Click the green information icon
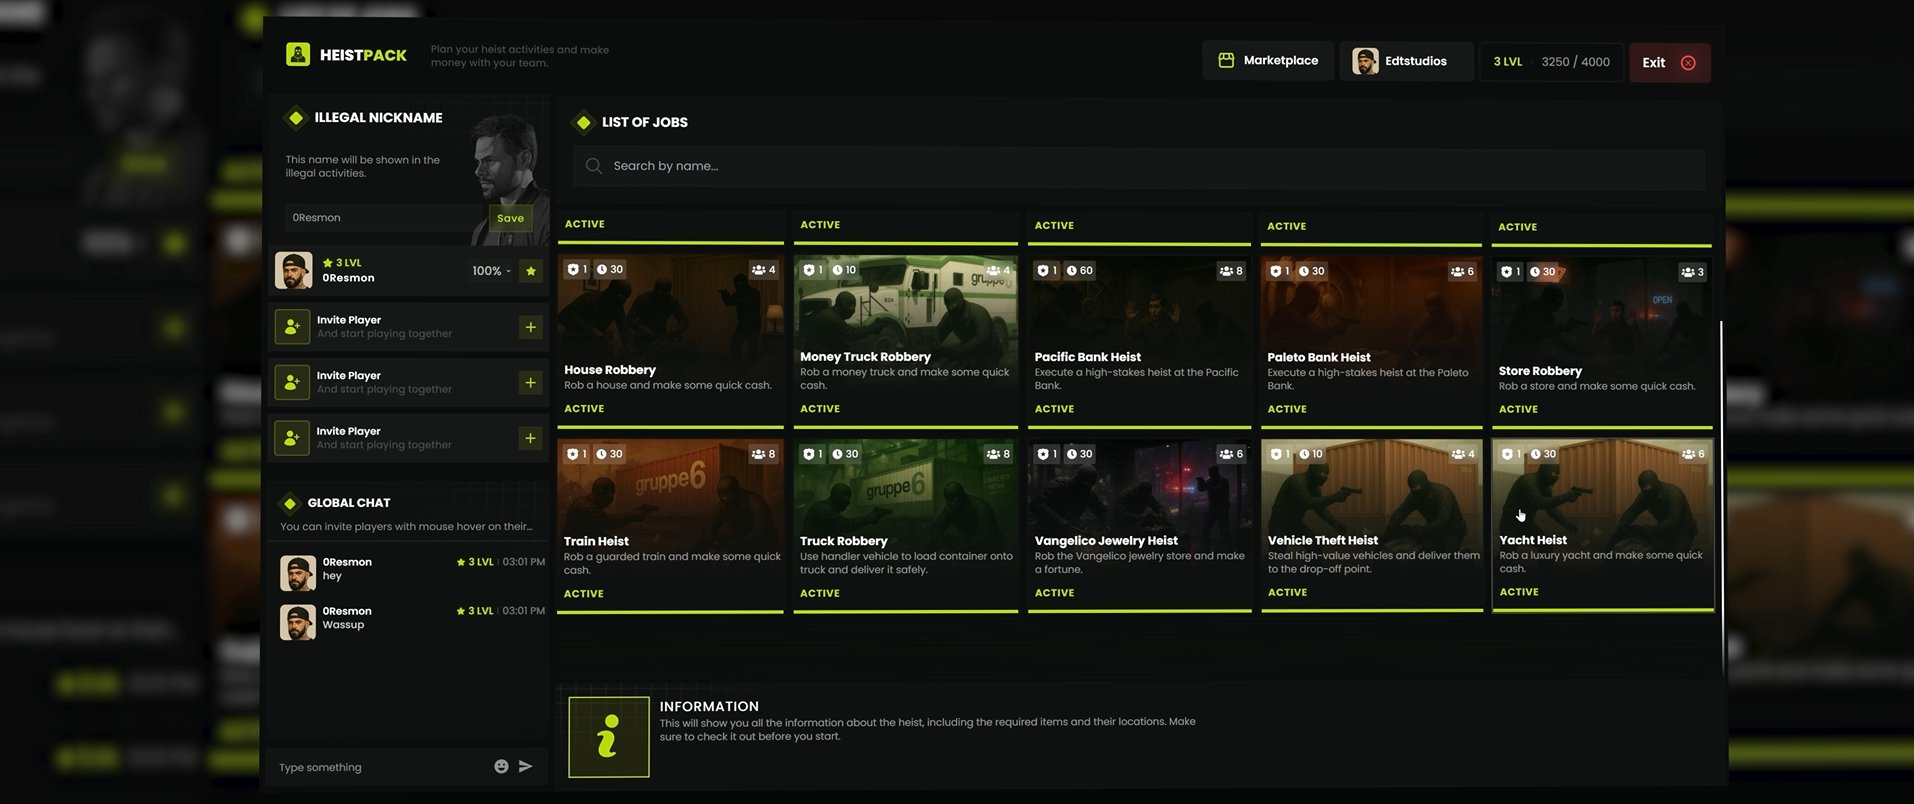The height and width of the screenshot is (804, 1914). (608, 737)
